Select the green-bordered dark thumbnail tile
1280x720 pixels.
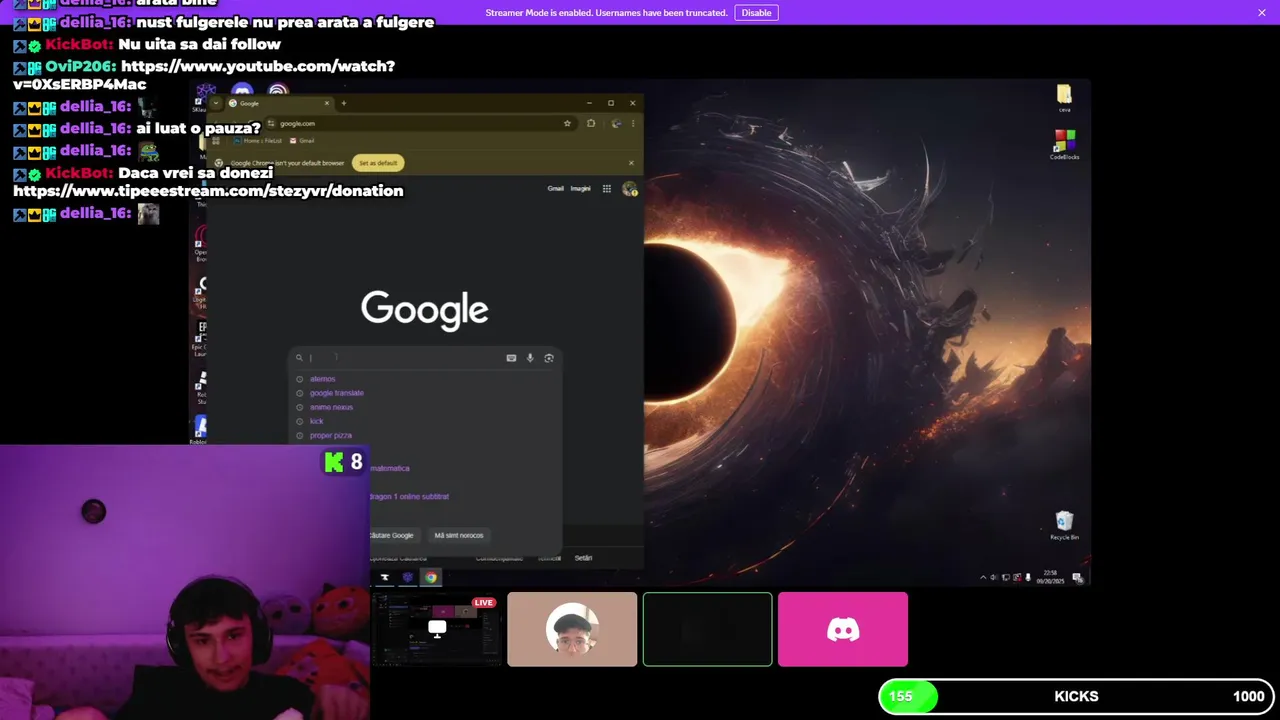point(707,629)
